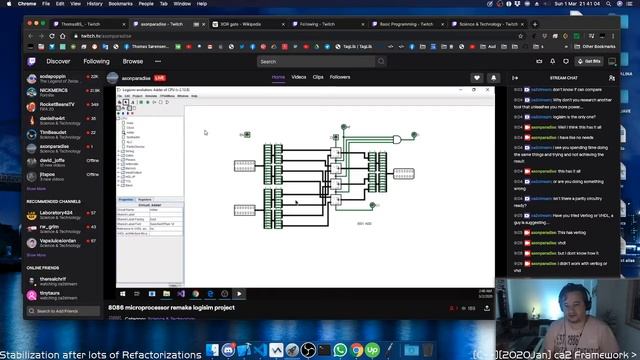The image size is (640, 360).
Task: Click Windows Start in streamed taskbar
Action: [122, 294]
